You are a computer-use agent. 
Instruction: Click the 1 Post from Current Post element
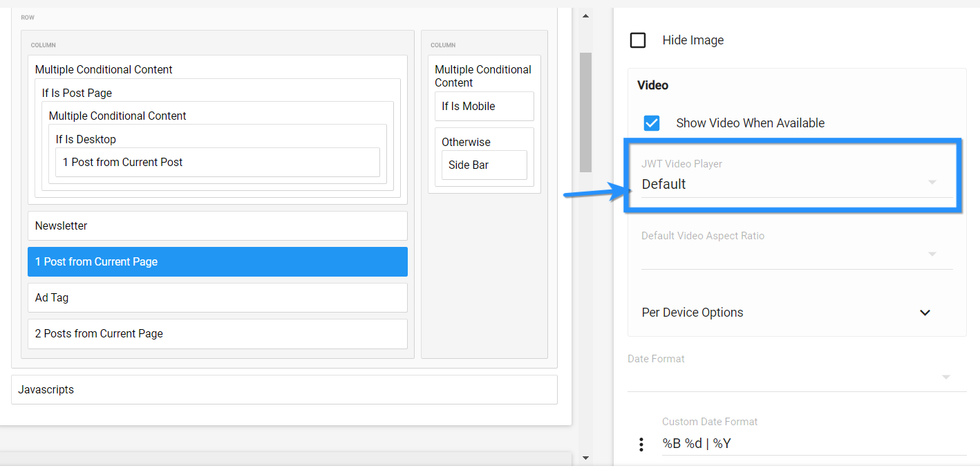[x=217, y=162]
